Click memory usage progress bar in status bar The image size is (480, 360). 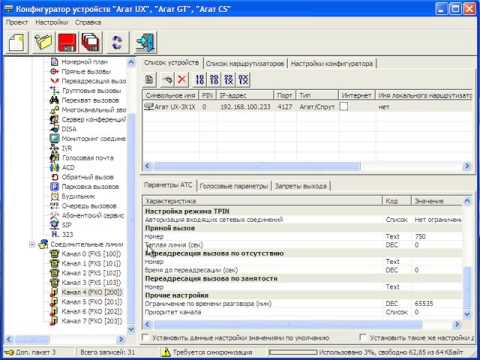pos(293,352)
